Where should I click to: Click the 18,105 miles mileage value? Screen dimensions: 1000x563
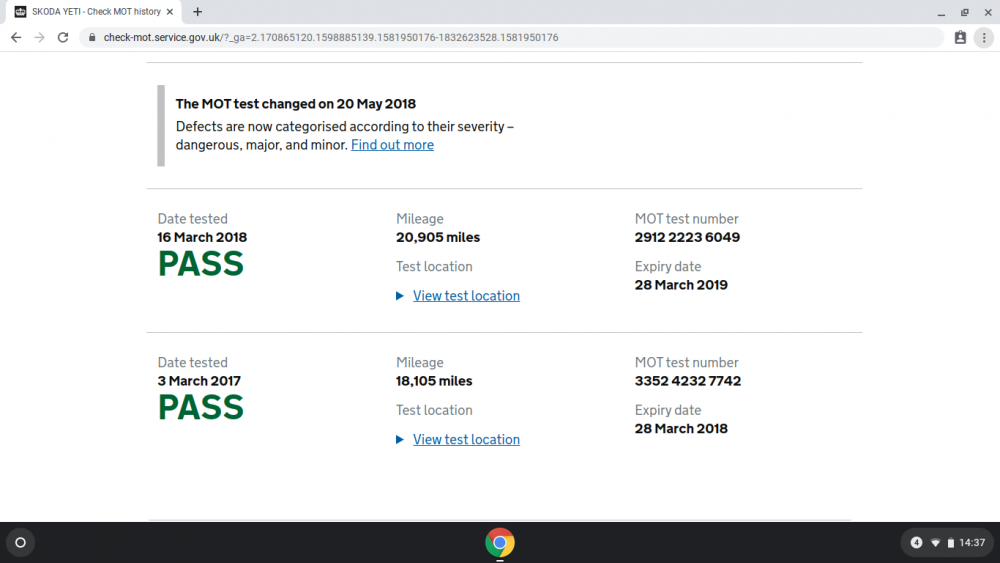point(434,381)
